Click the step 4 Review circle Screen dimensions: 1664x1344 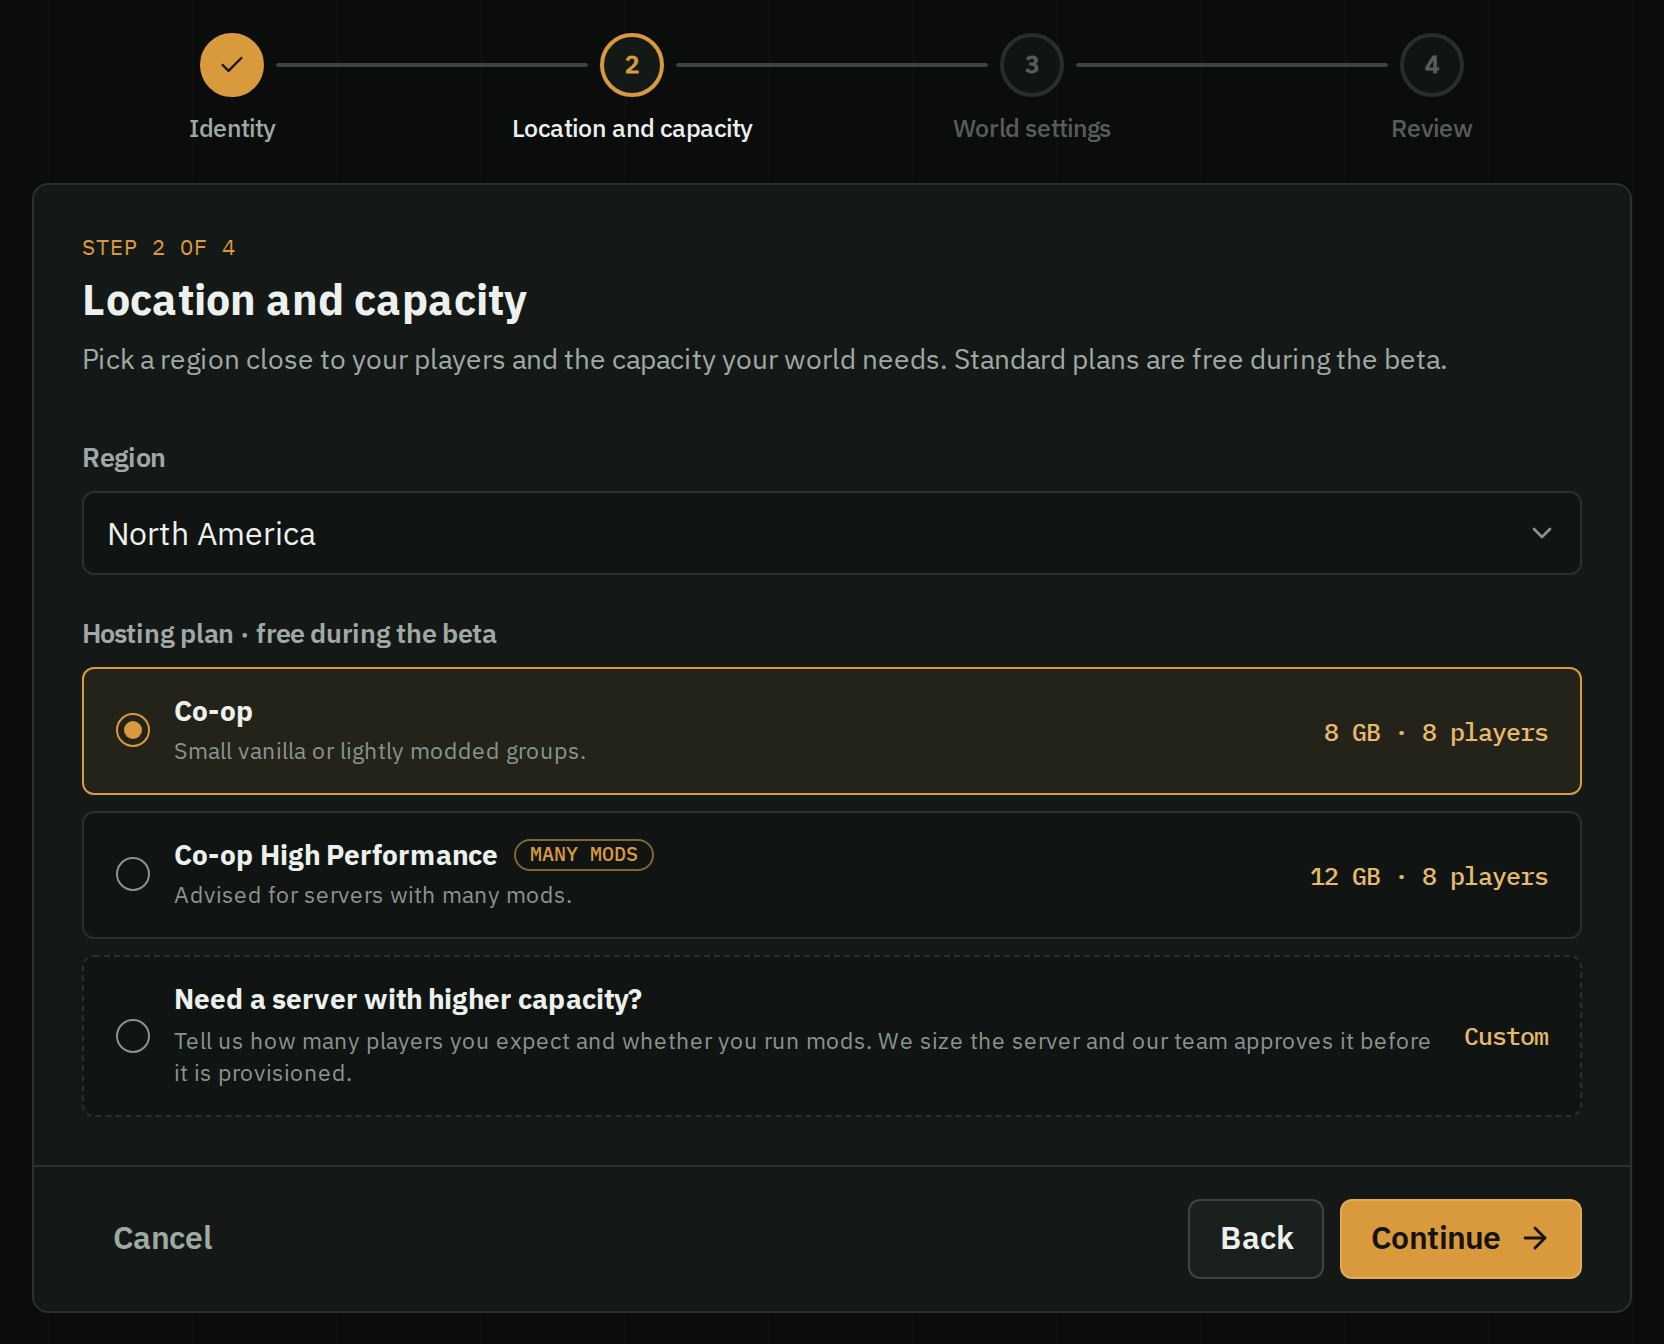click(1432, 65)
